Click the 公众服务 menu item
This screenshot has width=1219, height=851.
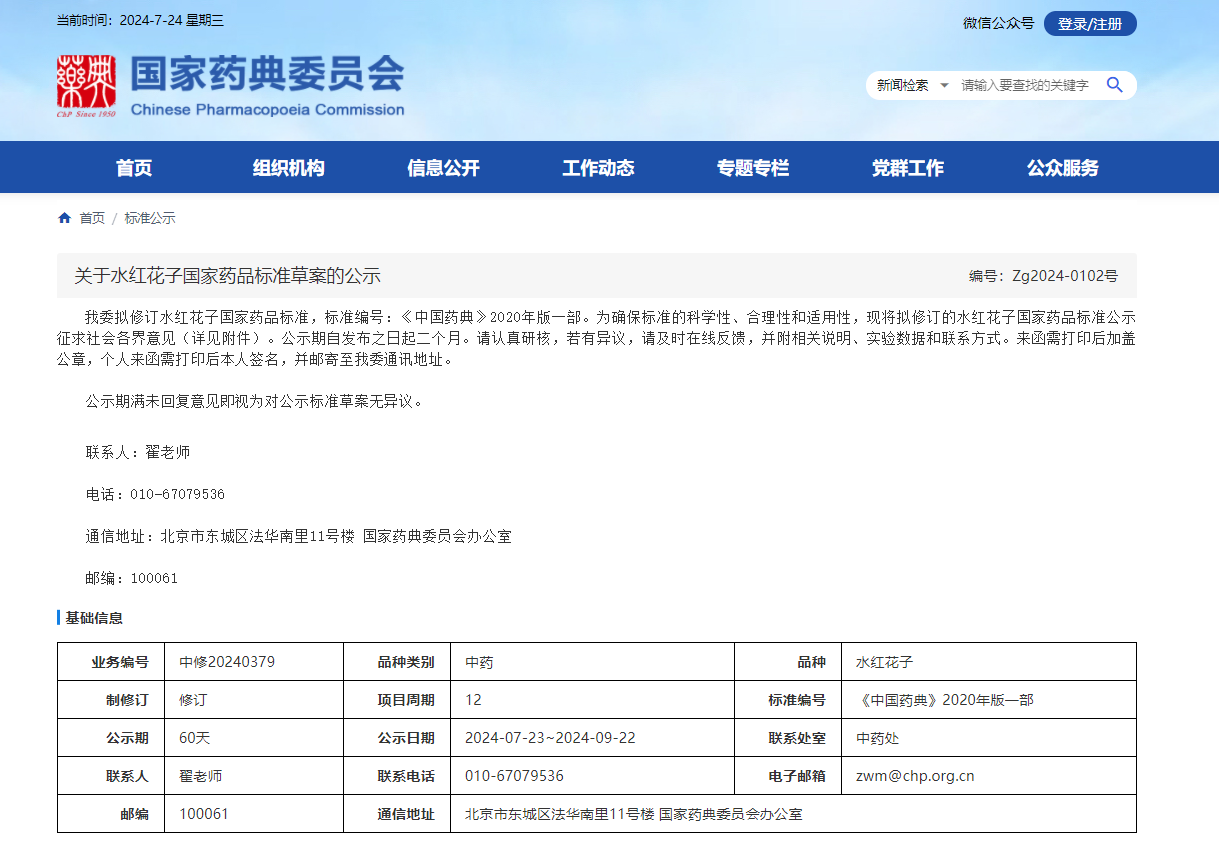[x=1062, y=168]
